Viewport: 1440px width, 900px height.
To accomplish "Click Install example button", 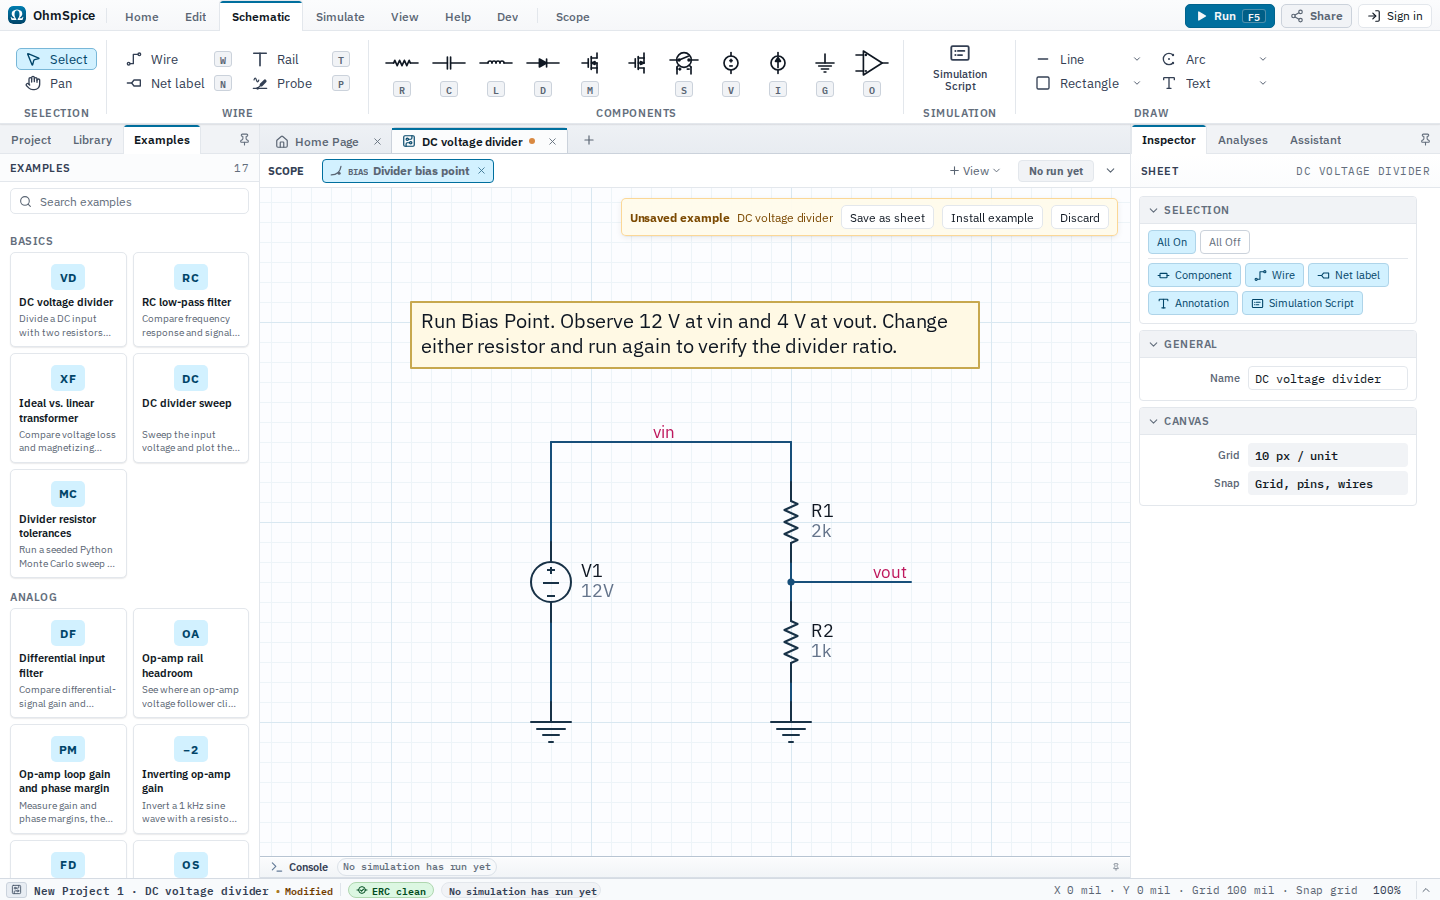I will (x=992, y=218).
